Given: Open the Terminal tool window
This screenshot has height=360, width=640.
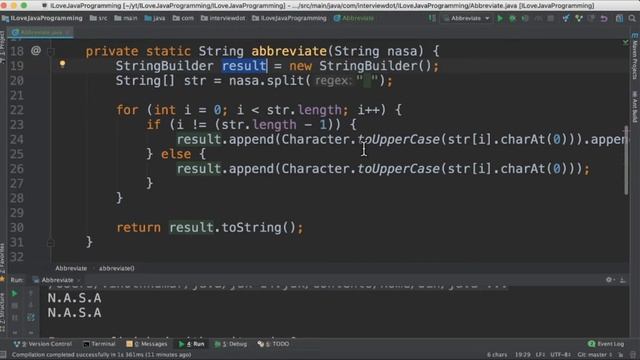Looking at the screenshot, I should pyautogui.click(x=99, y=344).
